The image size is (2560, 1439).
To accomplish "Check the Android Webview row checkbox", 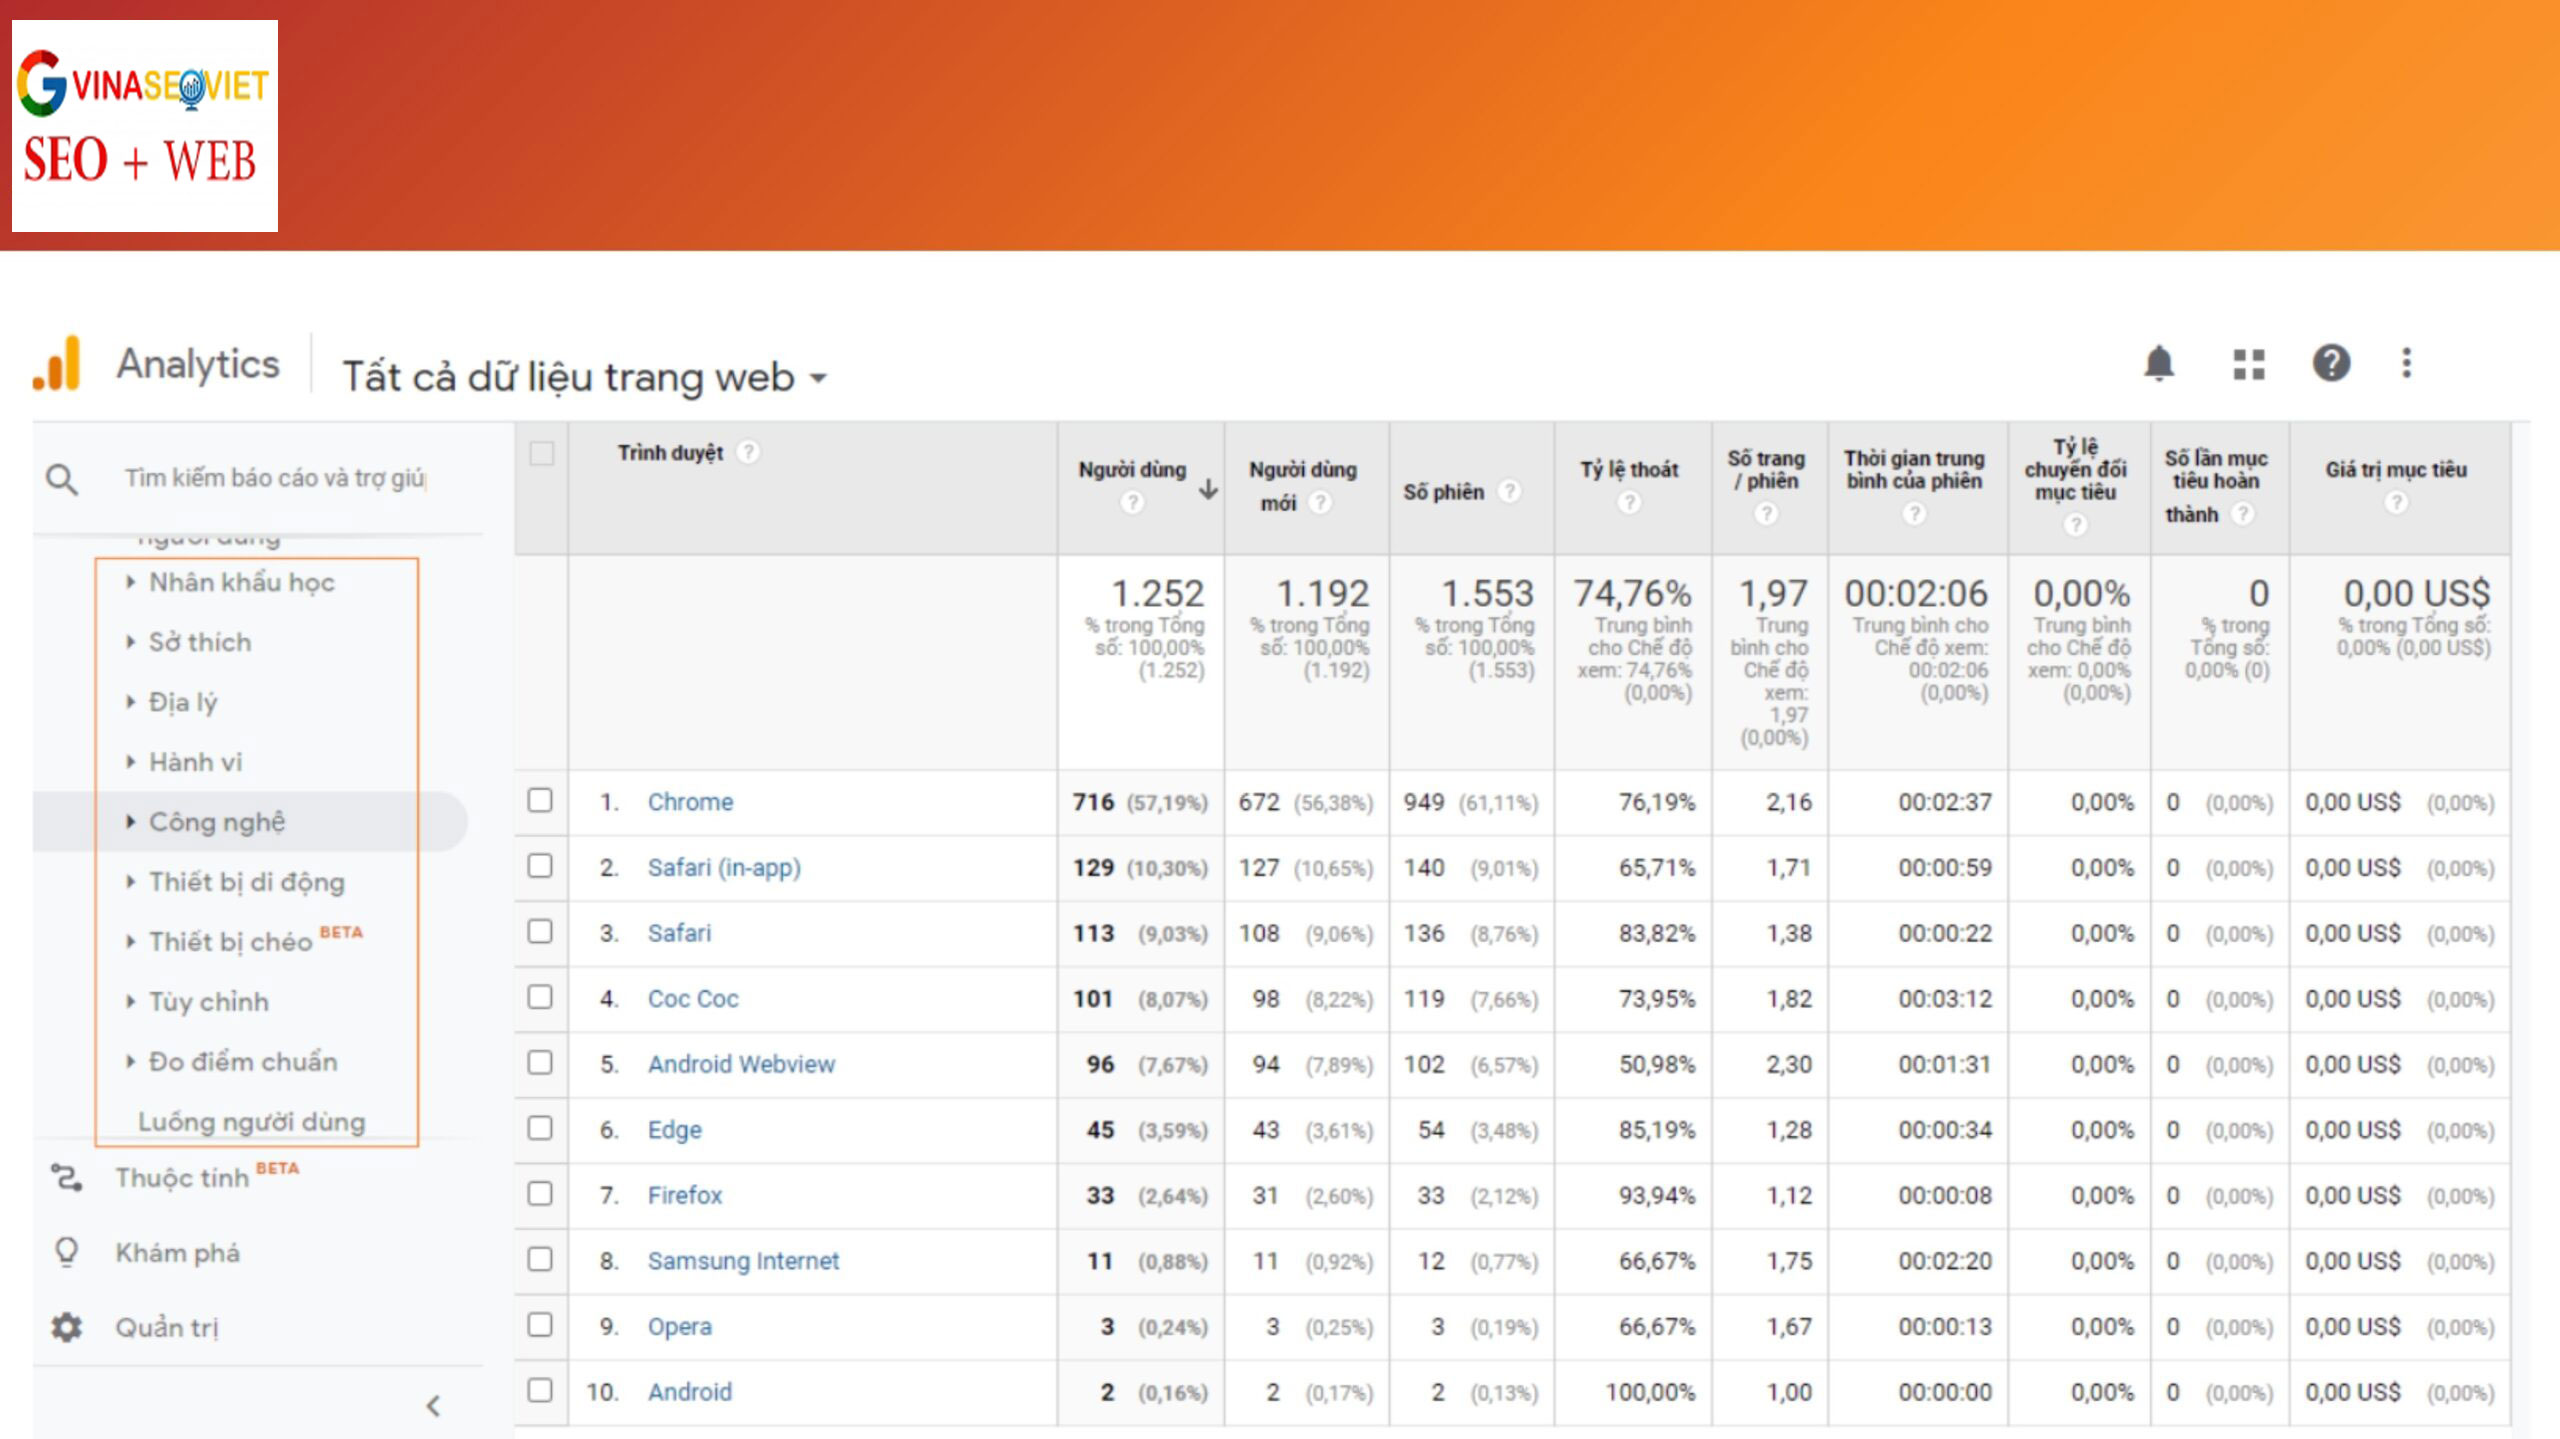I will pos(540,1062).
